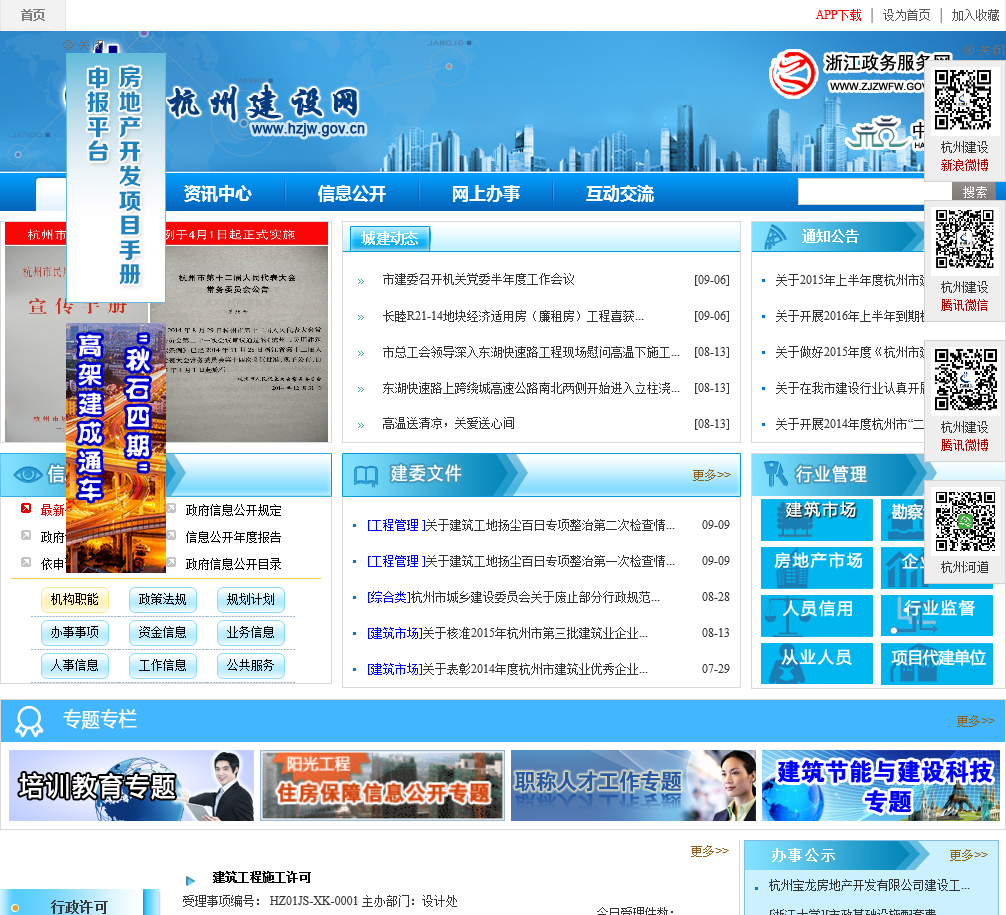Open 从业人员 tile
This screenshot has height=915, width=1006.
coord(817,663)
